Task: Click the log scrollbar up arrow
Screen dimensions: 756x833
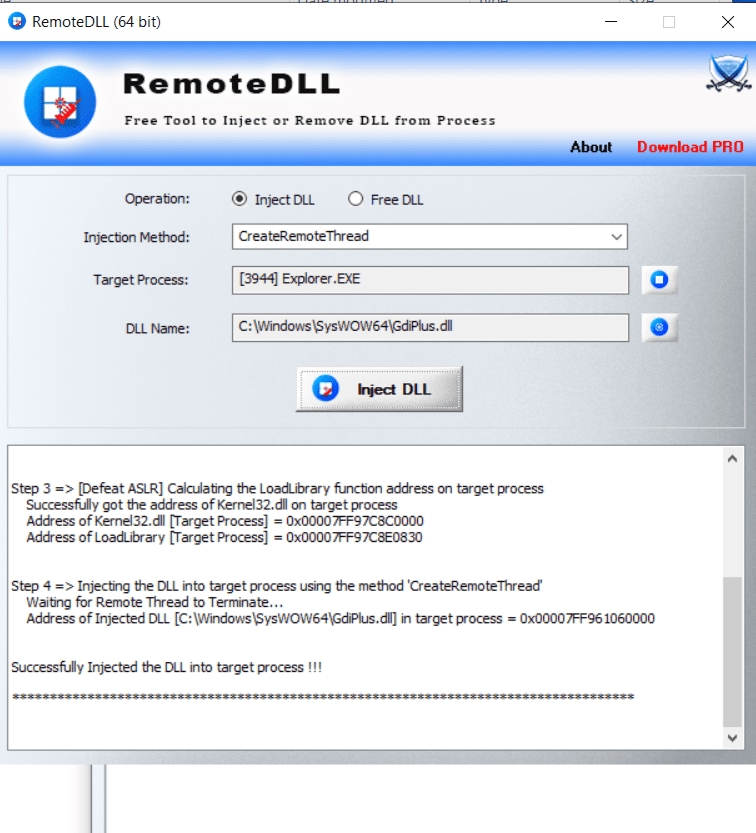Action: point(732,458)
